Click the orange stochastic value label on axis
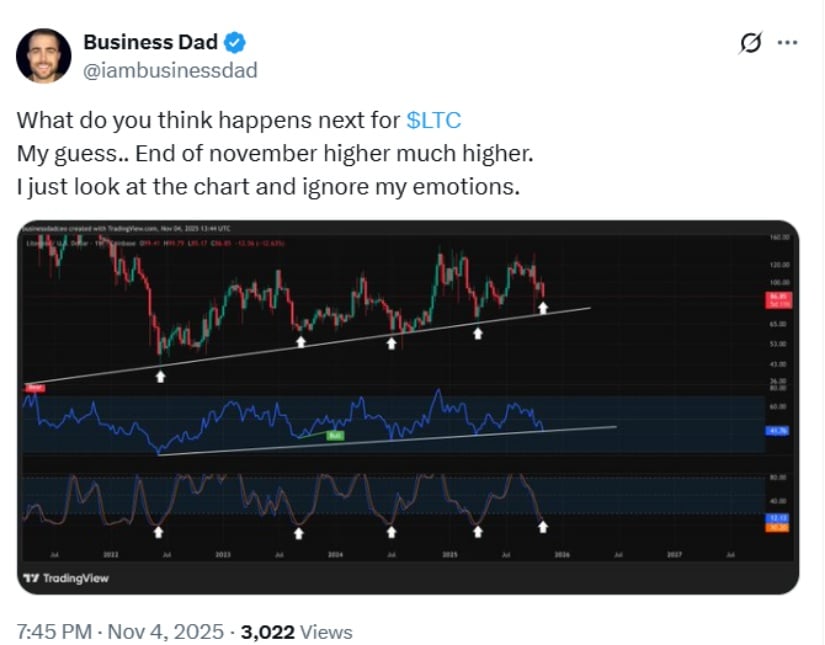 pyautogui.click(x=779, y=527)
